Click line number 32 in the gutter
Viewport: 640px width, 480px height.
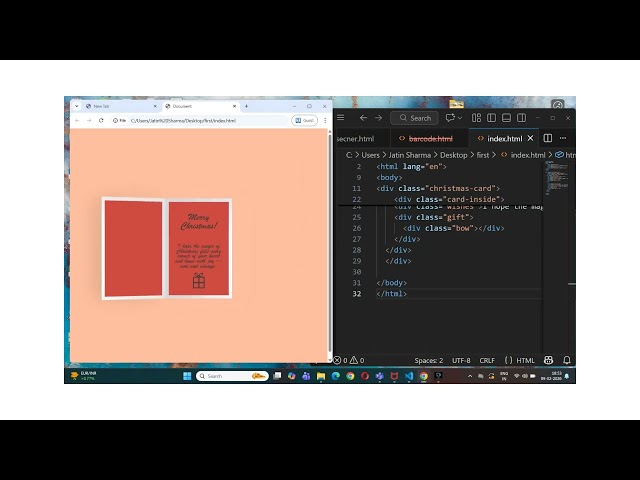(x=356, y=293)
